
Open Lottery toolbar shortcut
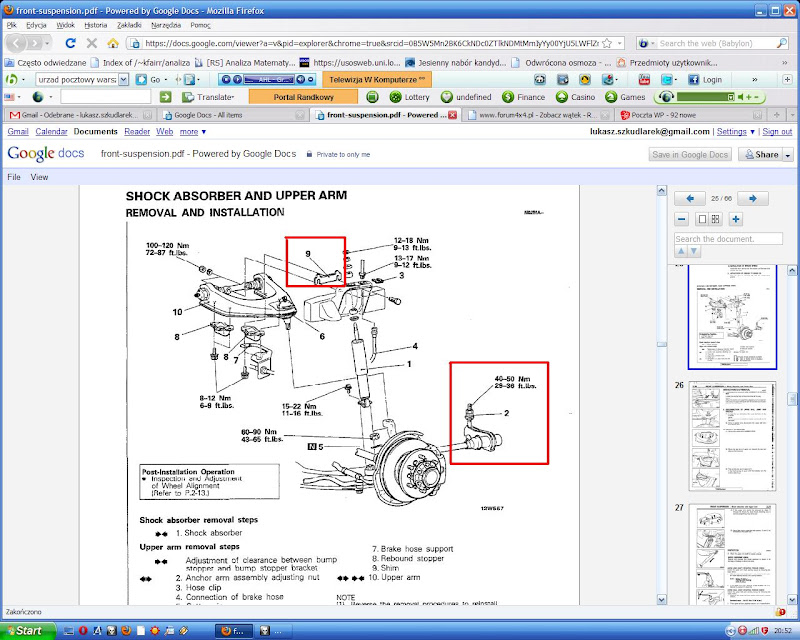[x=409, y=97]
